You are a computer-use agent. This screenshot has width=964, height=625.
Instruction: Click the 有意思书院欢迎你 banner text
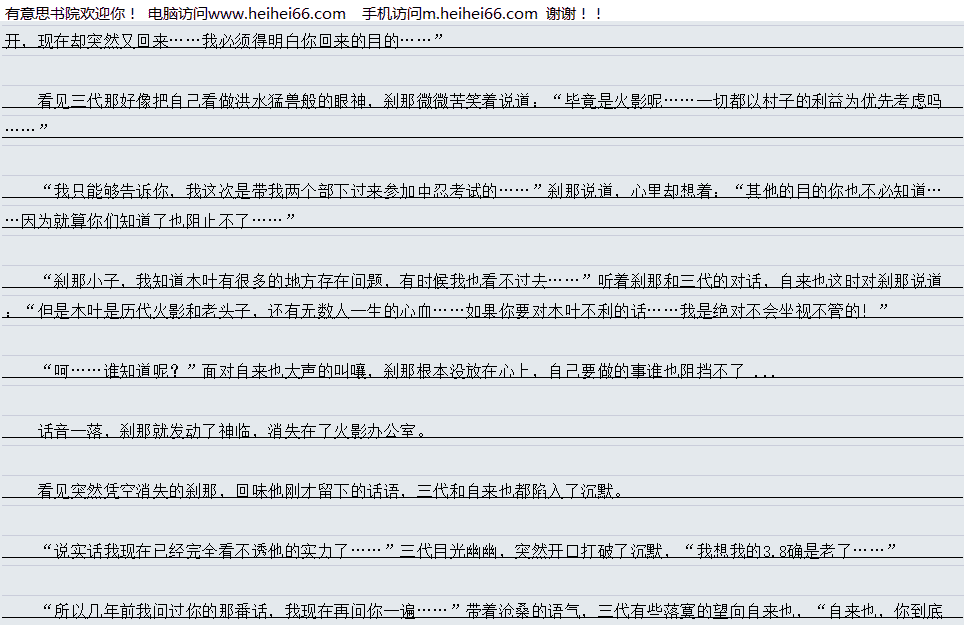(70, 13)
